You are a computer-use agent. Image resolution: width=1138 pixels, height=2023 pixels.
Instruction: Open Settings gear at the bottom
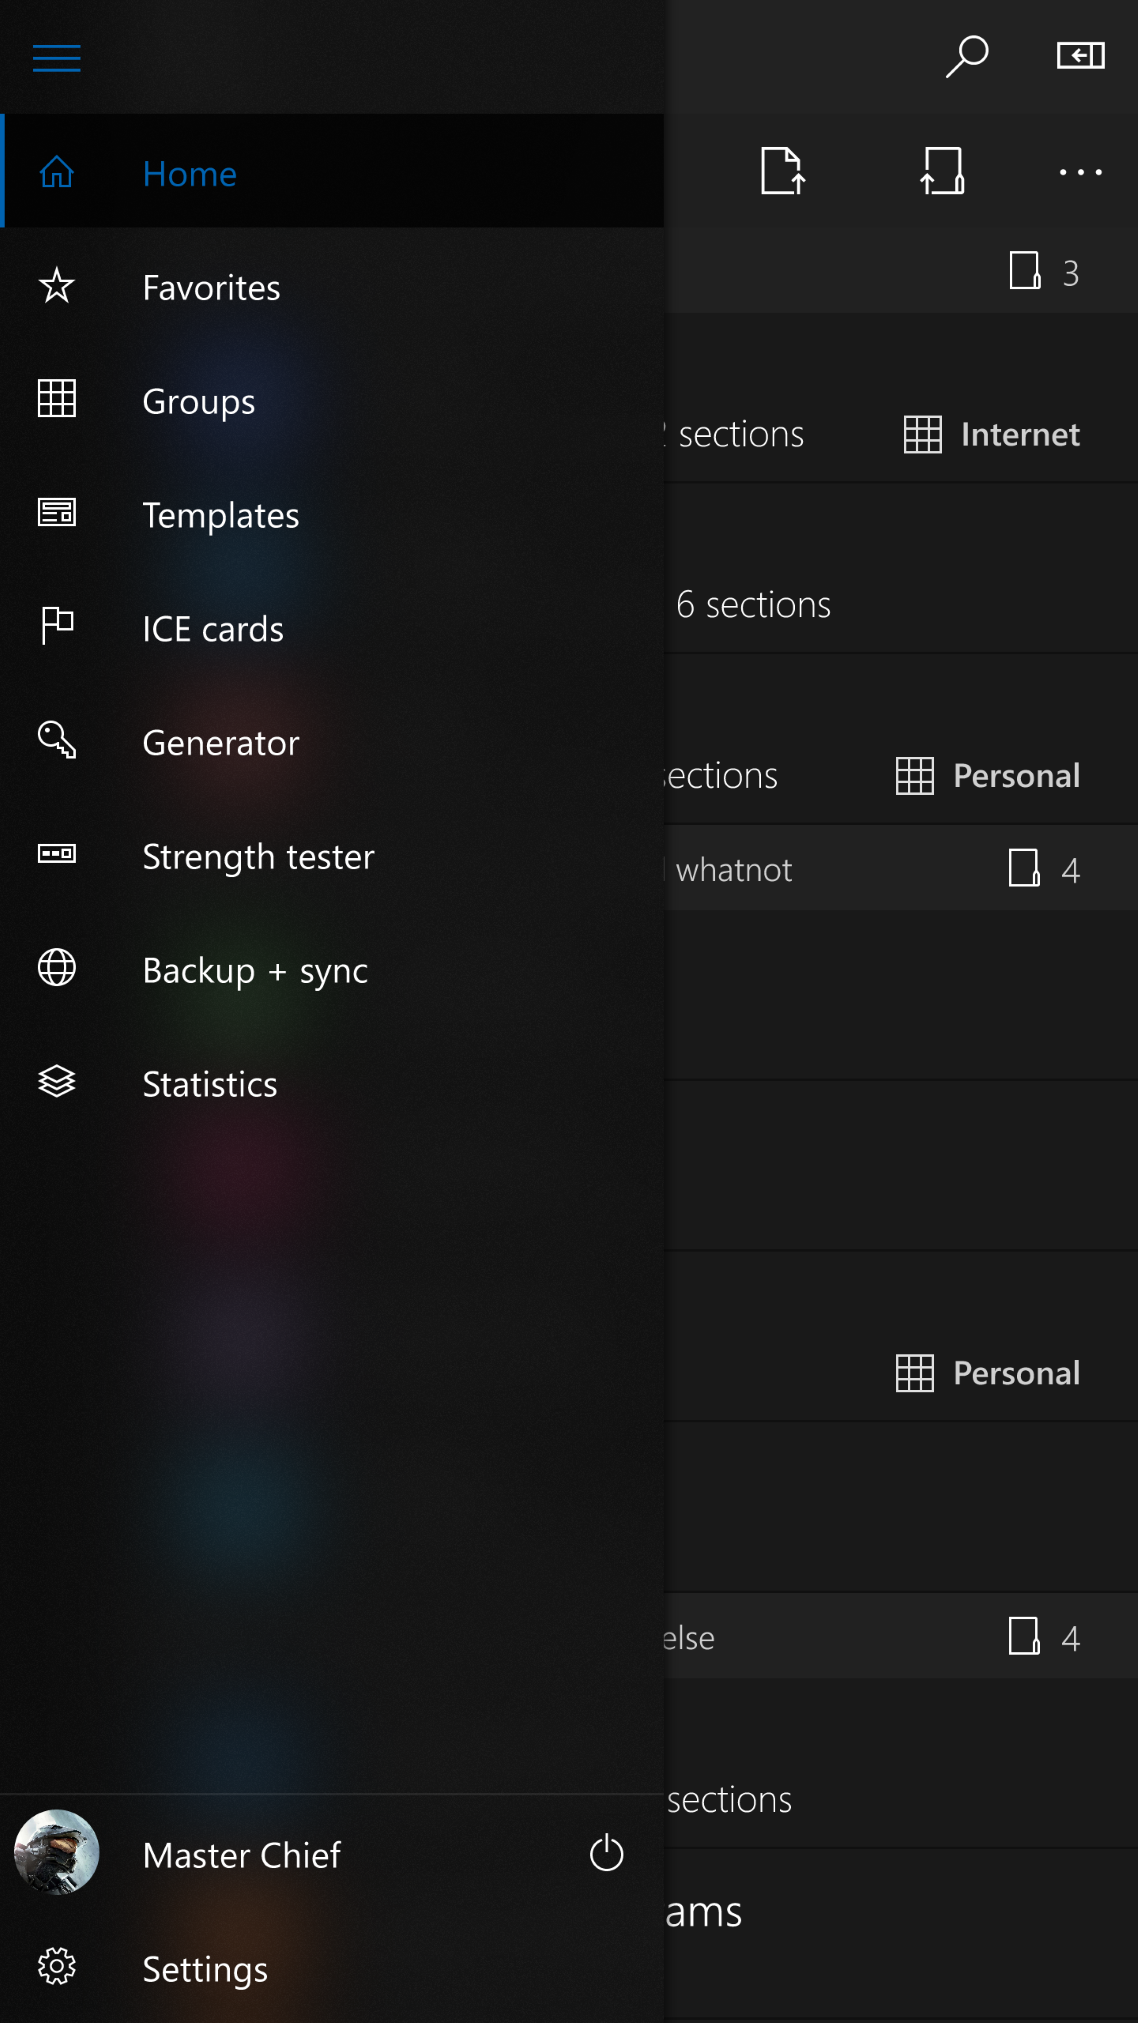point(57,1967)
